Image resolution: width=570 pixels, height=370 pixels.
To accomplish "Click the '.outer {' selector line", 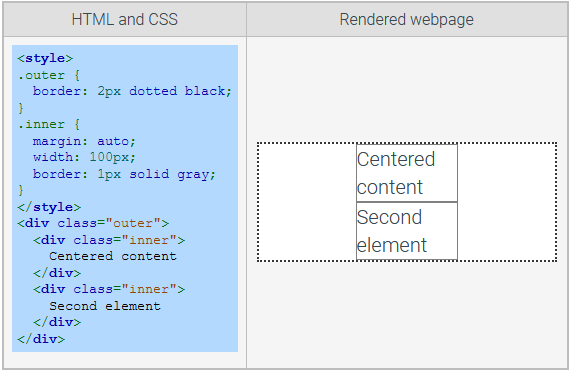I will pos(49,75).
